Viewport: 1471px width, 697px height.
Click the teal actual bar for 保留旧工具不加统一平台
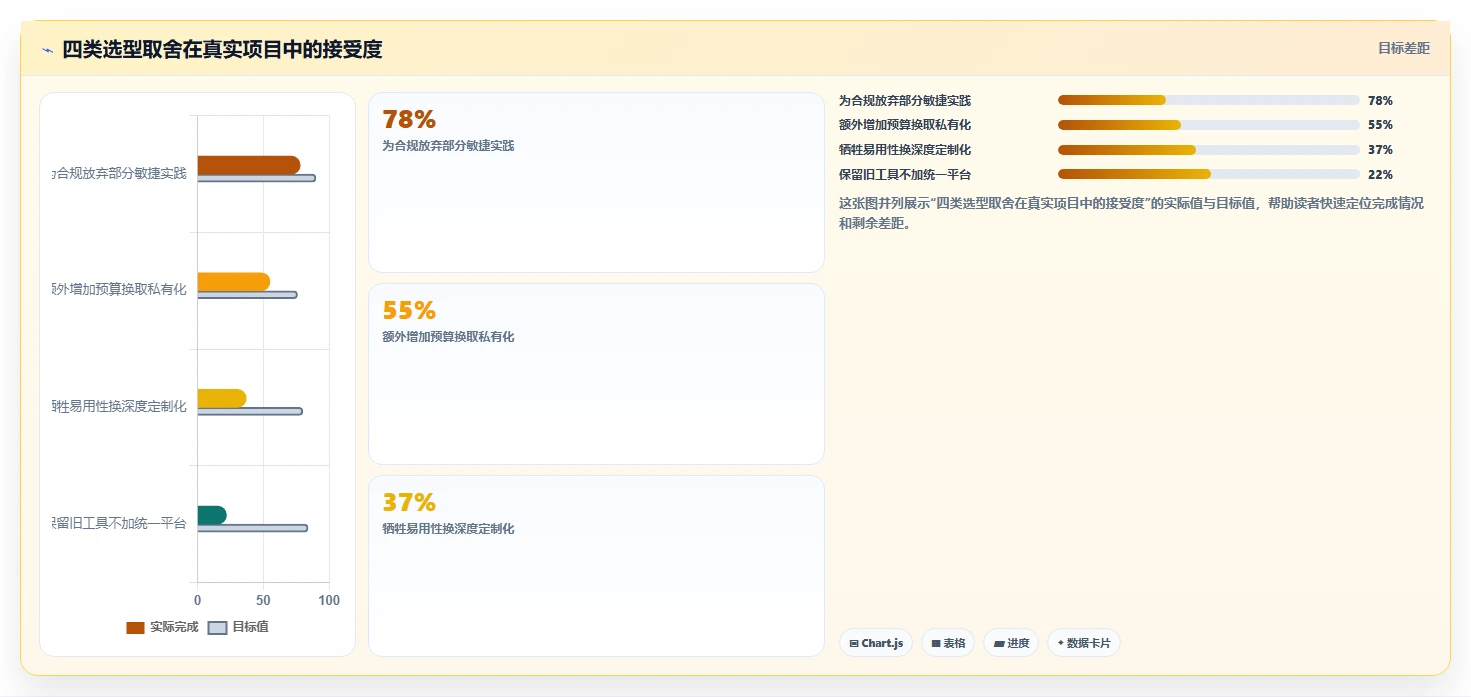211,515
